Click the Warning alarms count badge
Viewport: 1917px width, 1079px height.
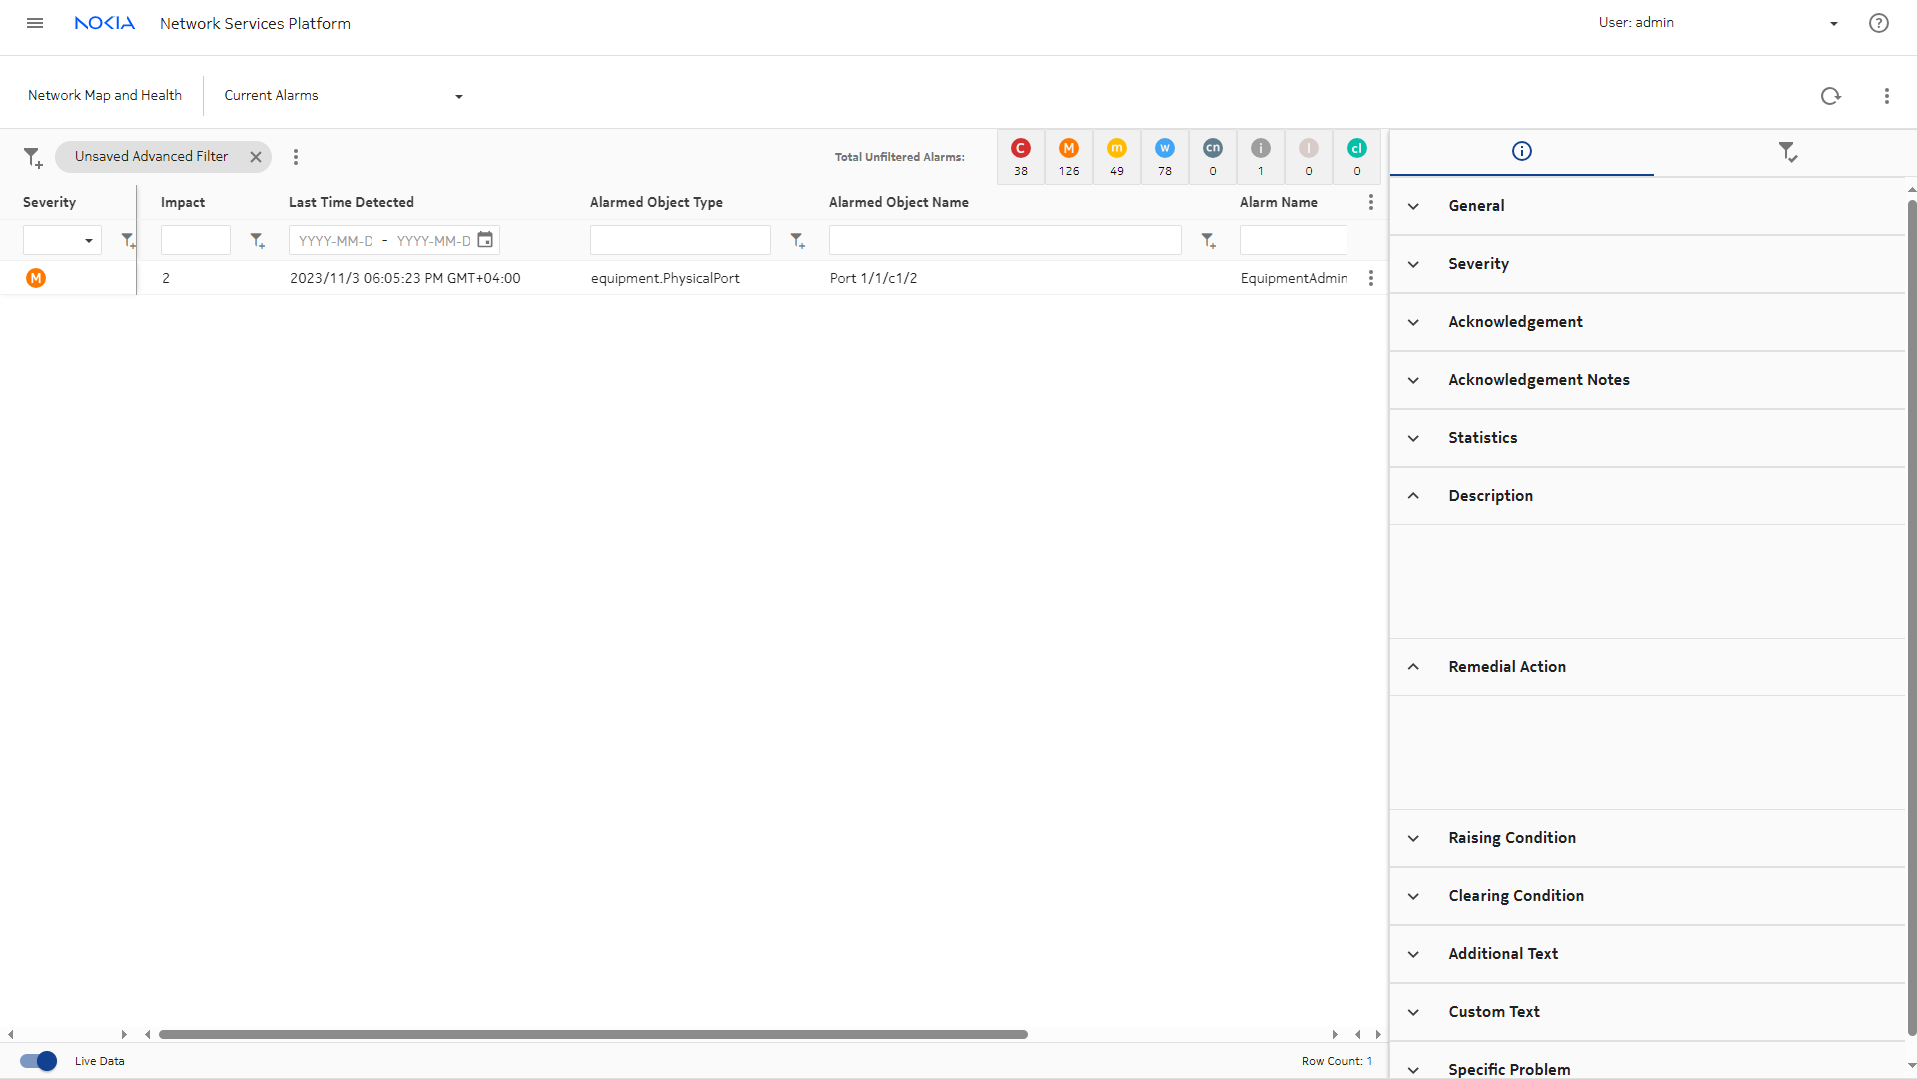click(x=1164, y=157)
